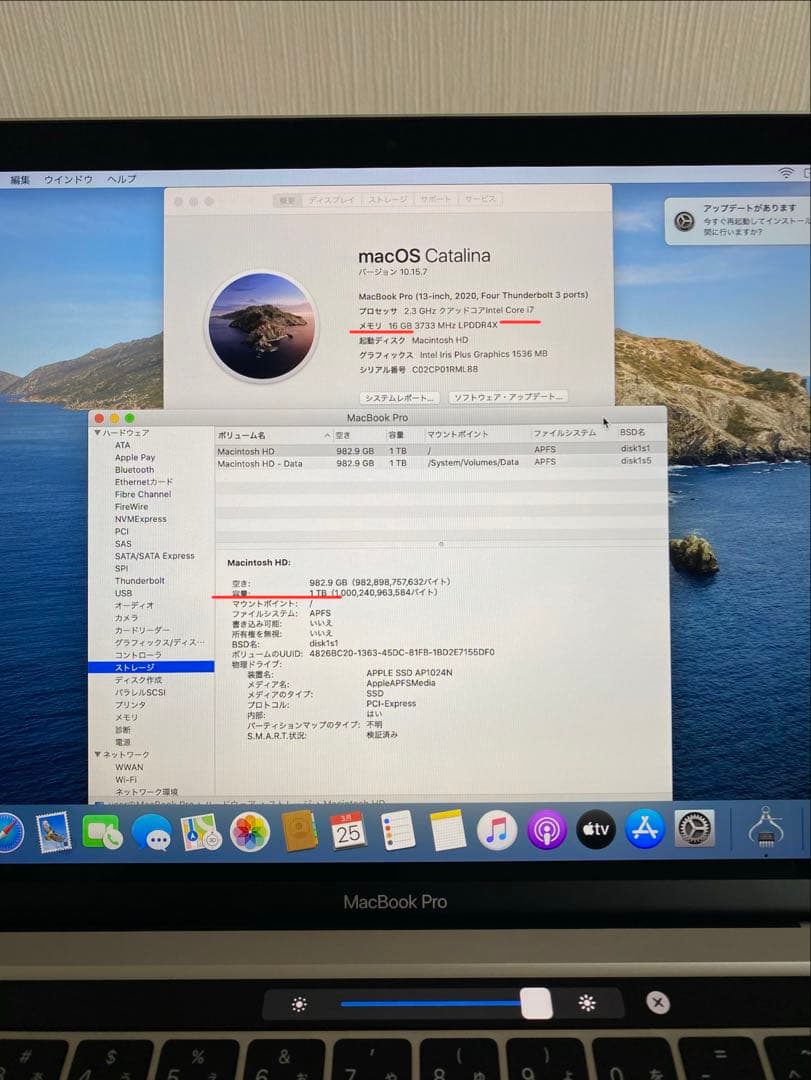
Task: Sort by ファイルシステム column header
Action: tap(564, 433)
